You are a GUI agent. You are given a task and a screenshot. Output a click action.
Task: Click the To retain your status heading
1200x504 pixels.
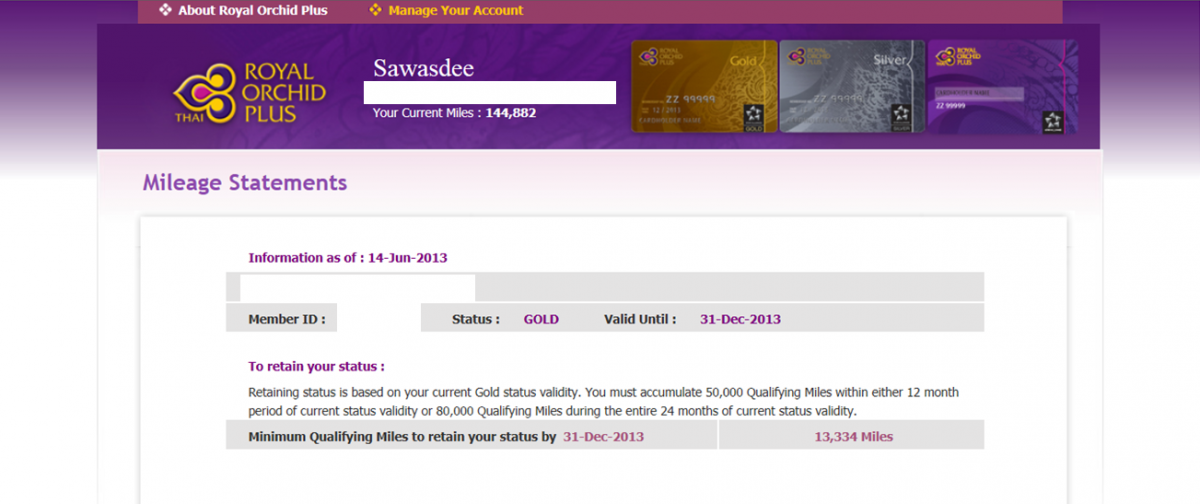(x=316, y=366)
